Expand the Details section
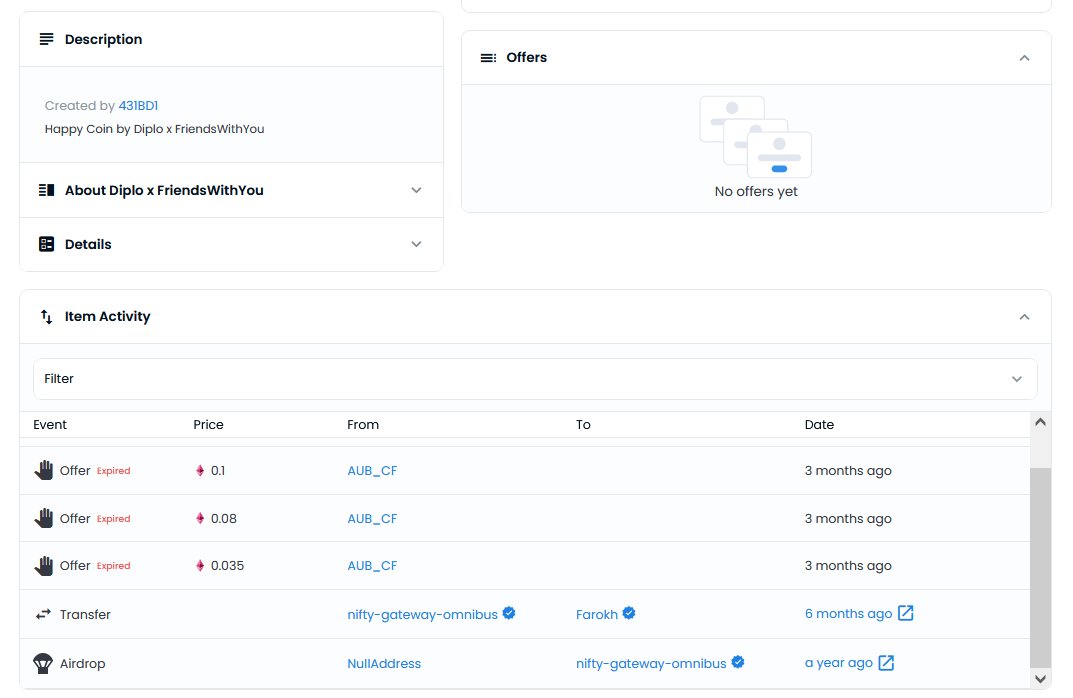1073x698 pixels. pos(416,244)
